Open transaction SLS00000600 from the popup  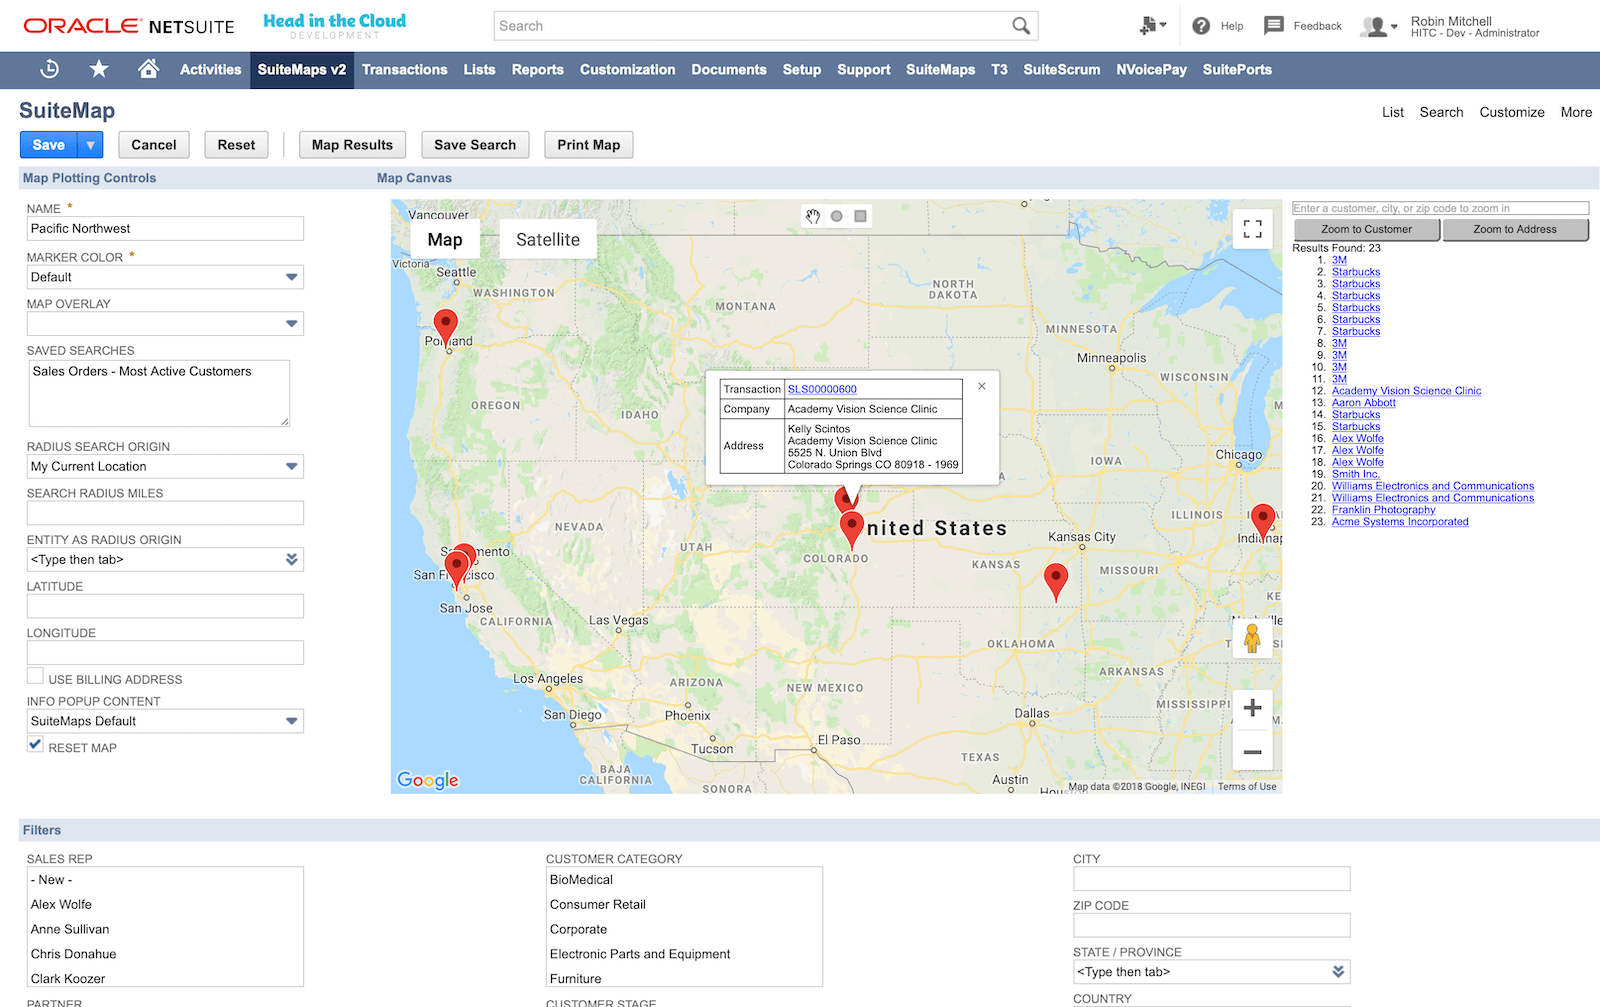pos(822,389)
